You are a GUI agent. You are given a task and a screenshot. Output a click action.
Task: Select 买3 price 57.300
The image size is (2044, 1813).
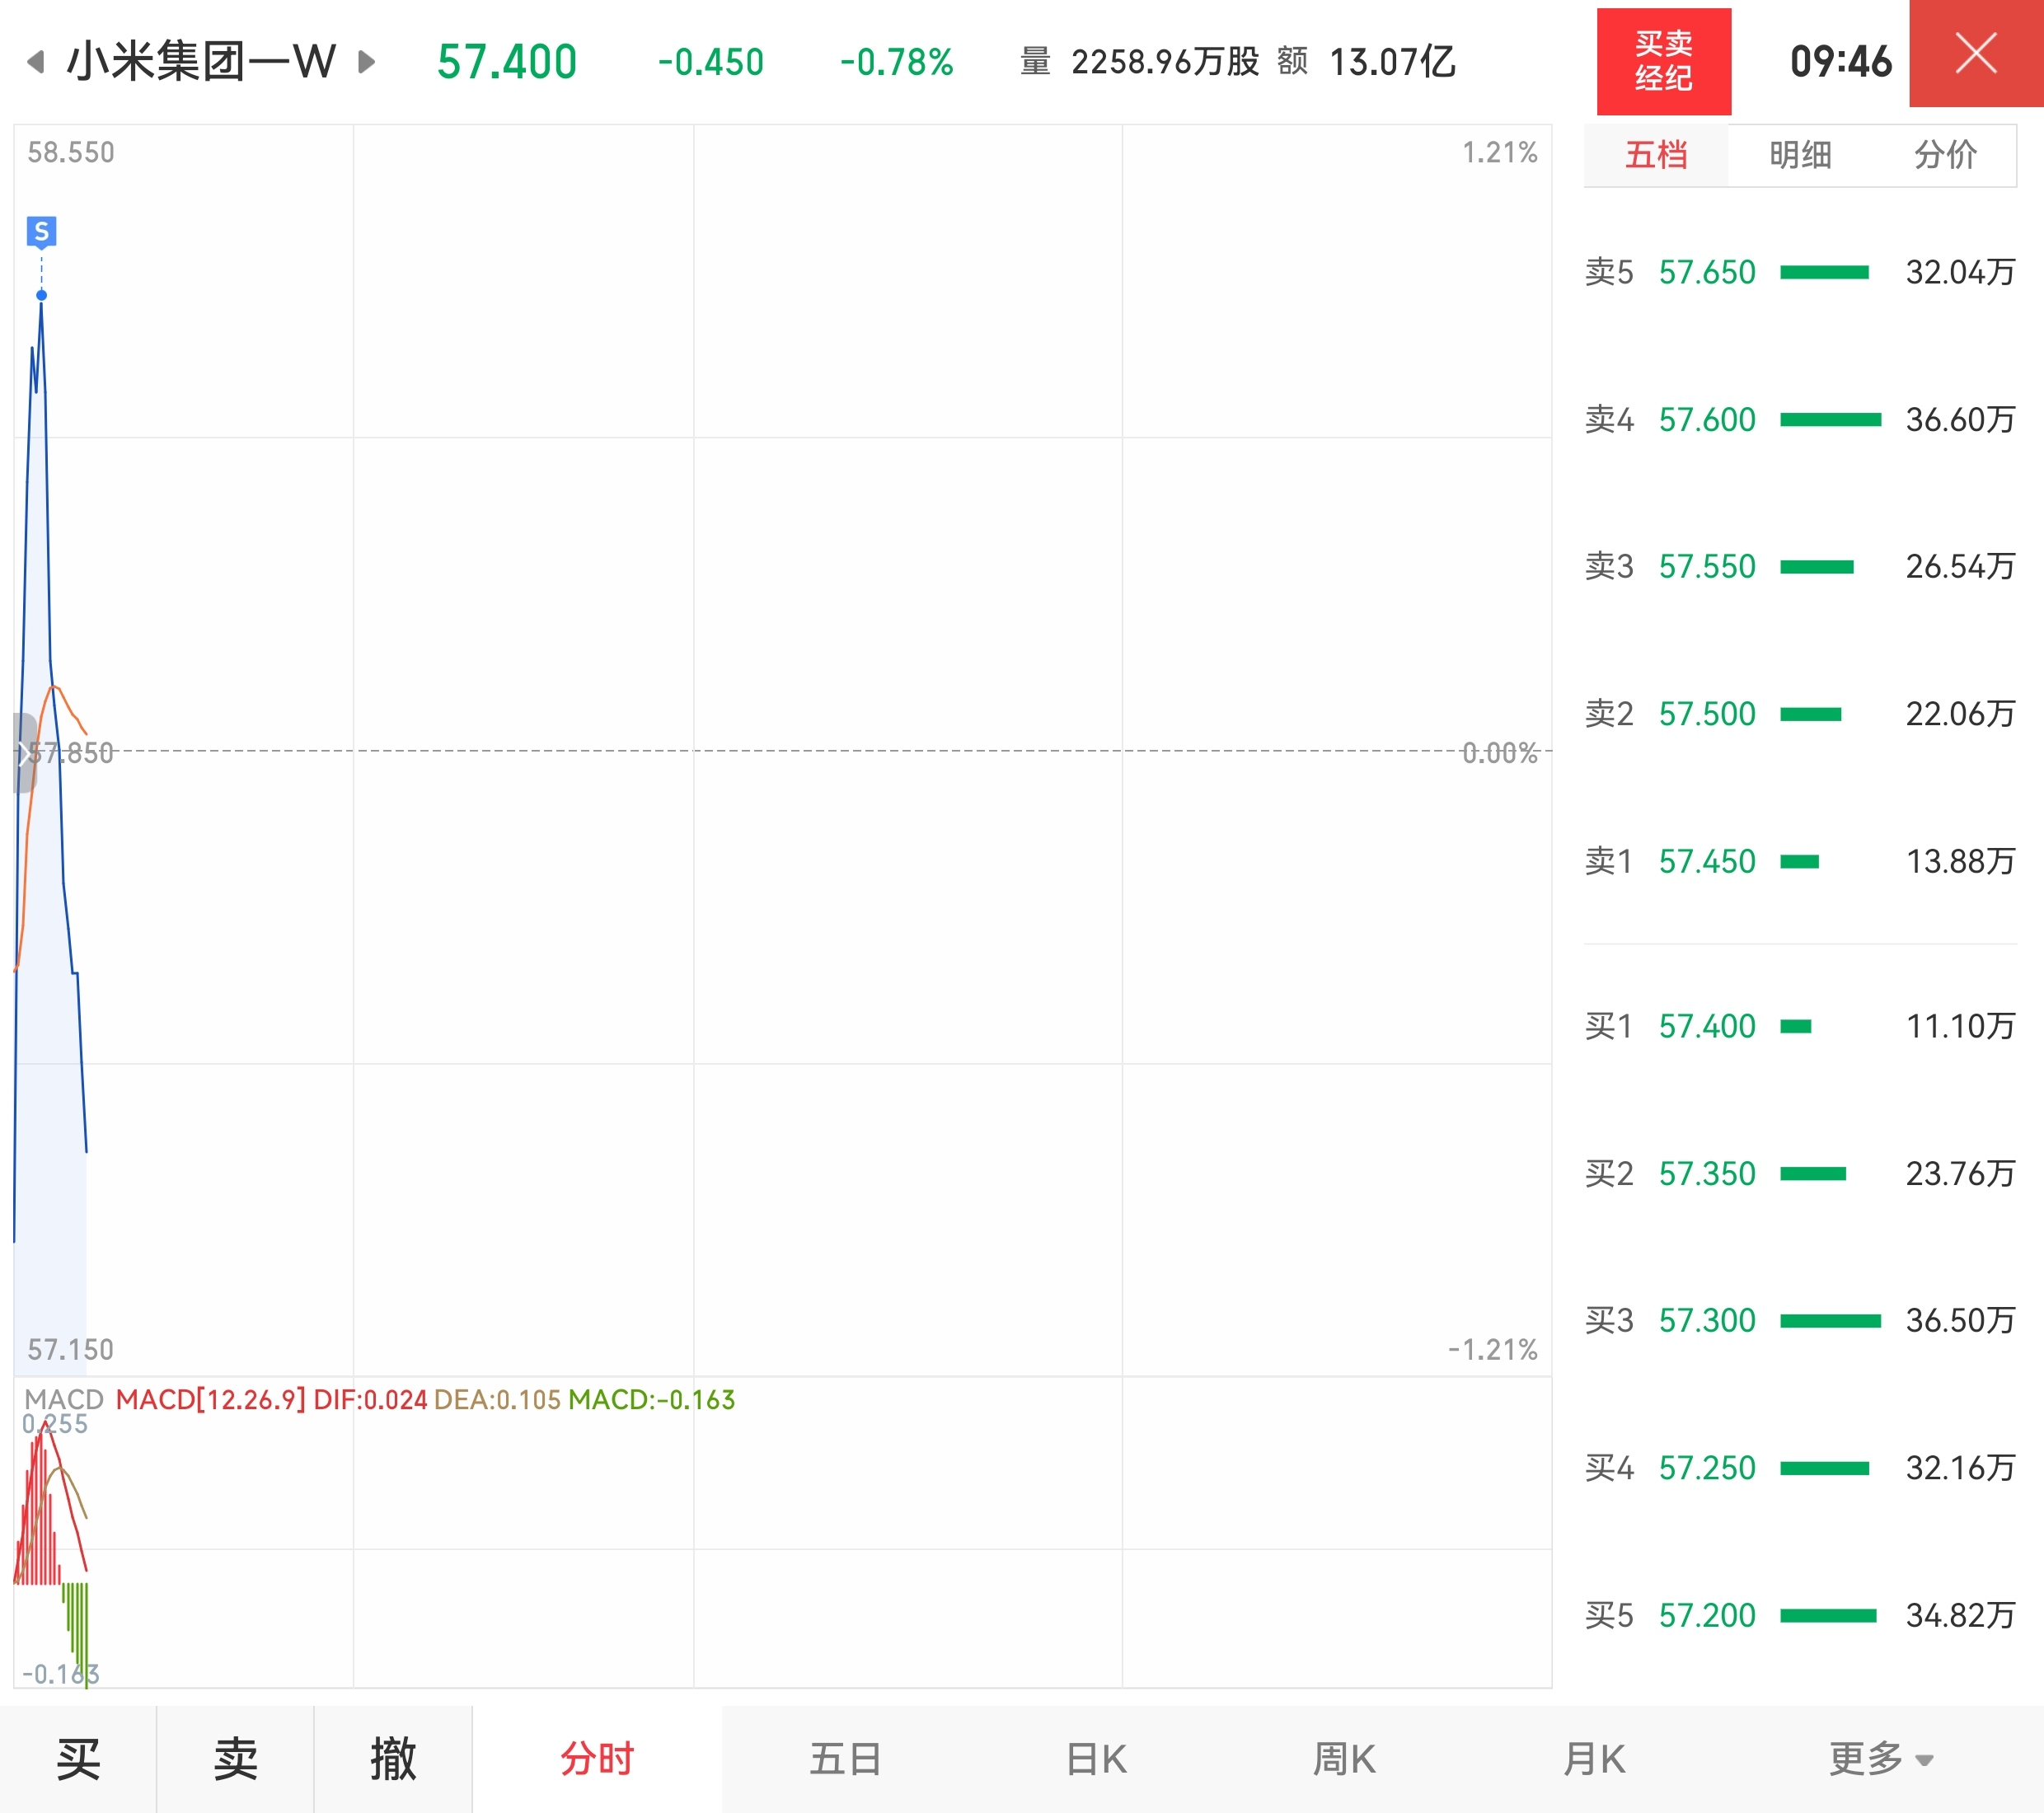[x=1707, y=1320]
